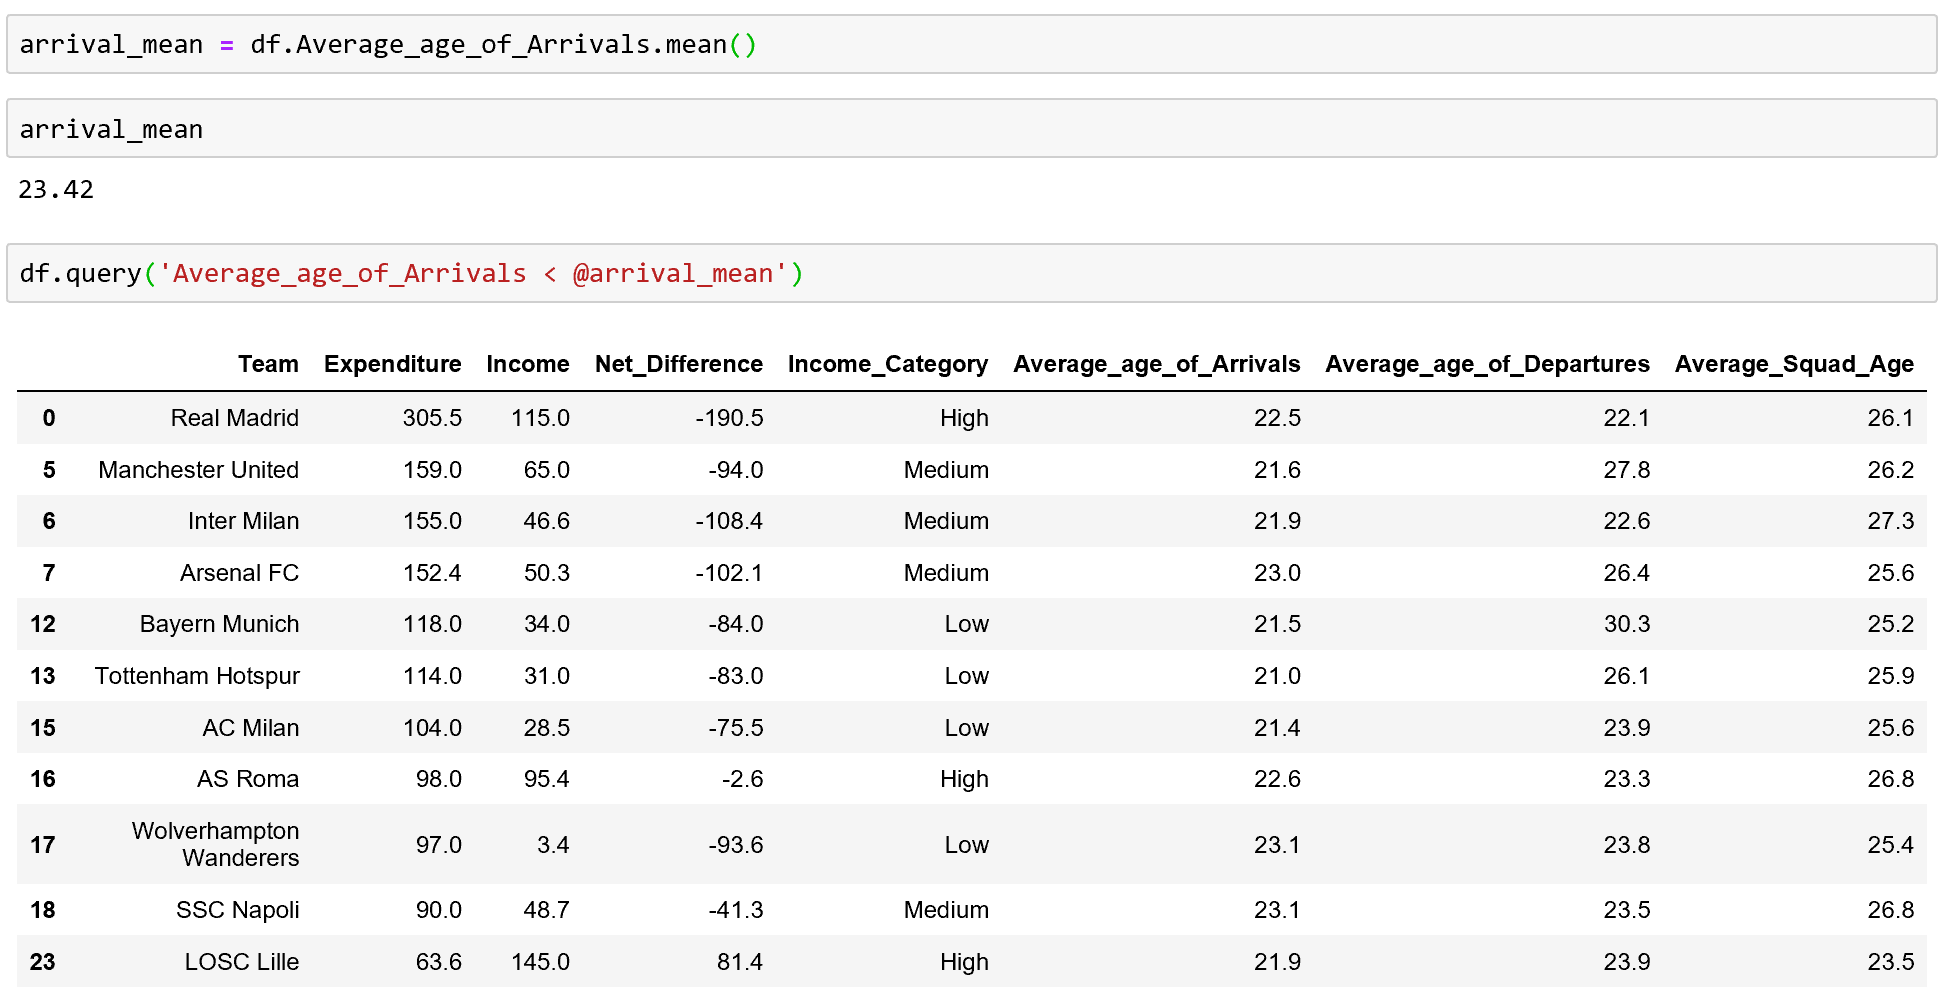Click row index 12 for Bayern Munich
The height and width of the screenshot is (1000, 1960).
43,624
